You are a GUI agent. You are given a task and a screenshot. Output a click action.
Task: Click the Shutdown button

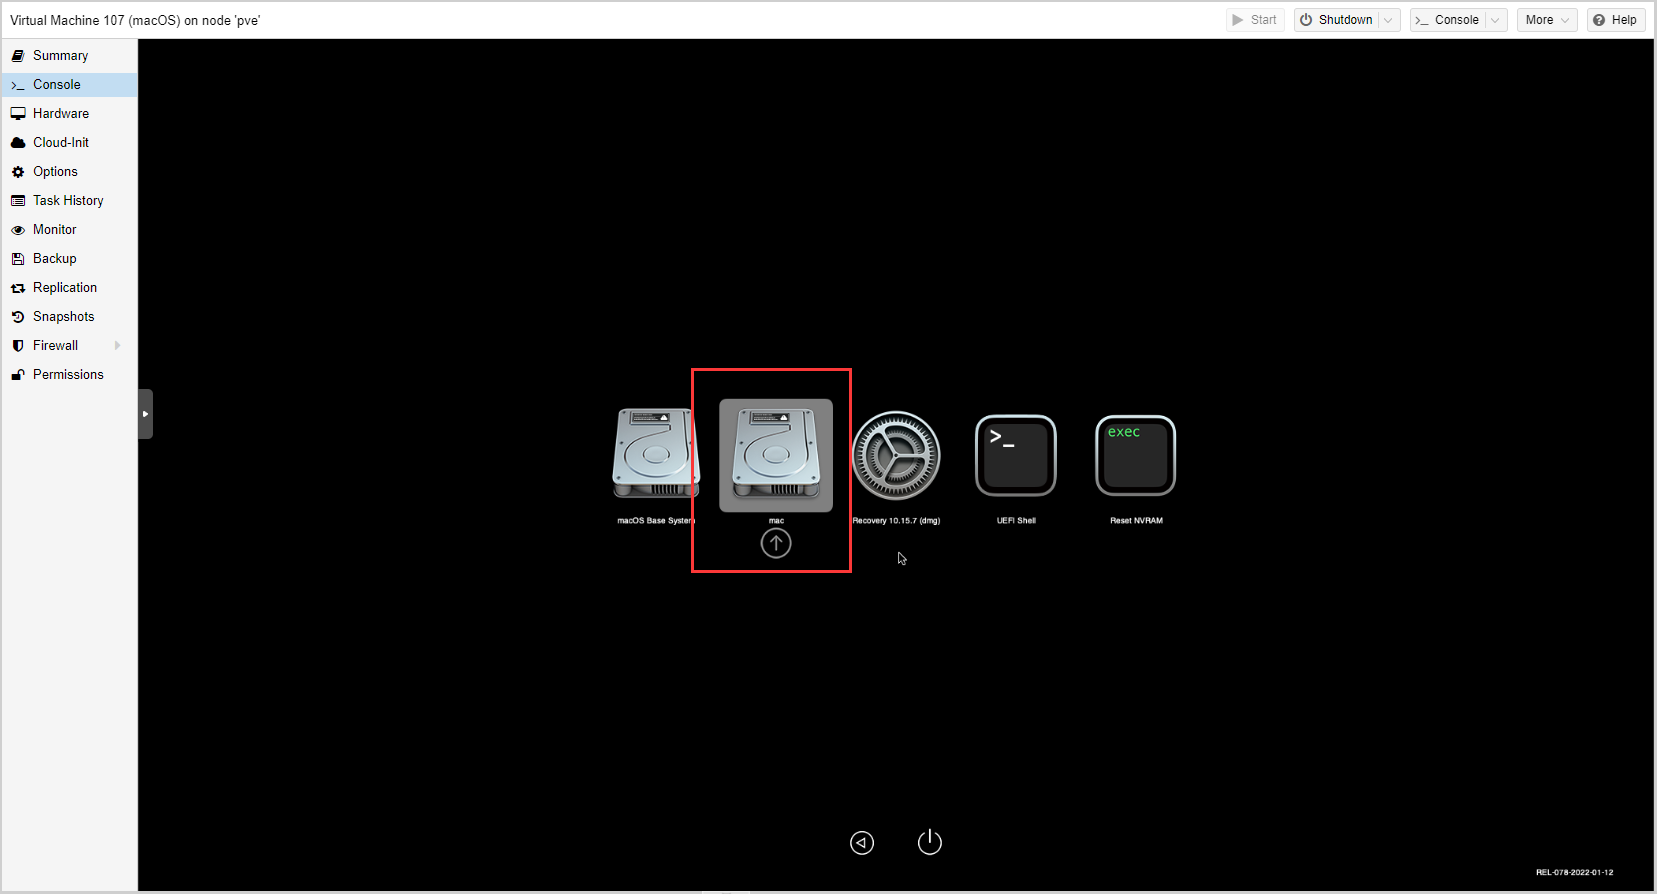coord(1336,20)
